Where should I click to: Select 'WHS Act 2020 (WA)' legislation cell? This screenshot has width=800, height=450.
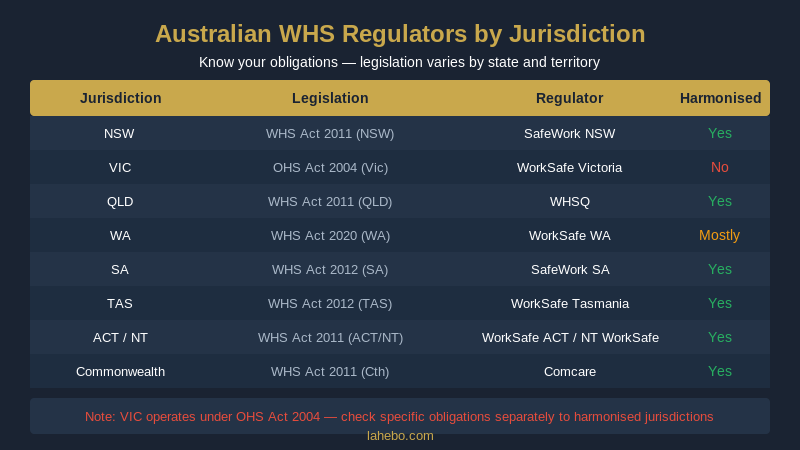330,236
